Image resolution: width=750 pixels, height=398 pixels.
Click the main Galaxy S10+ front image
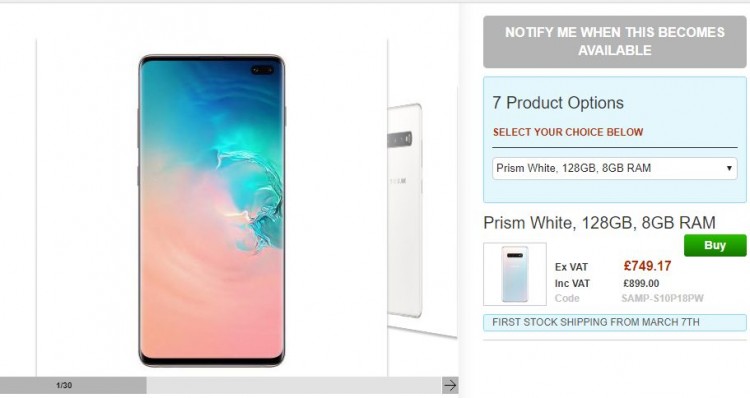[212, 210]
